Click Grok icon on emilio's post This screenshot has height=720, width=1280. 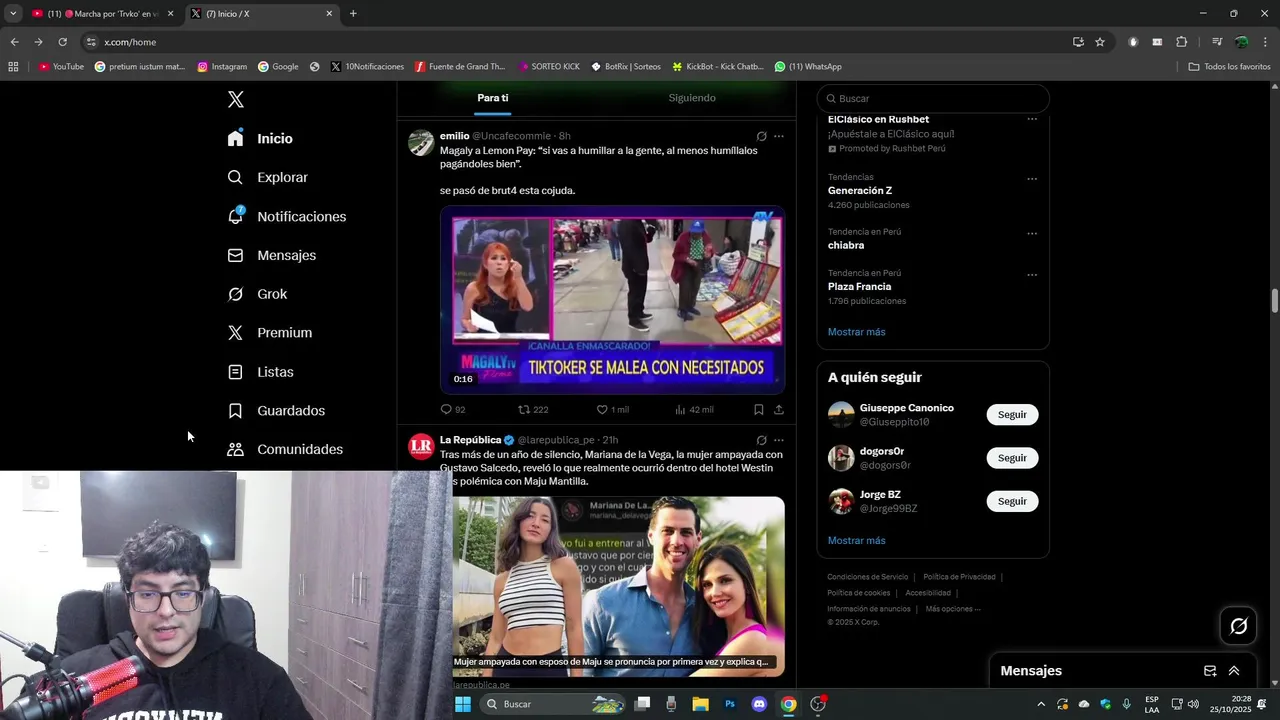761,136
